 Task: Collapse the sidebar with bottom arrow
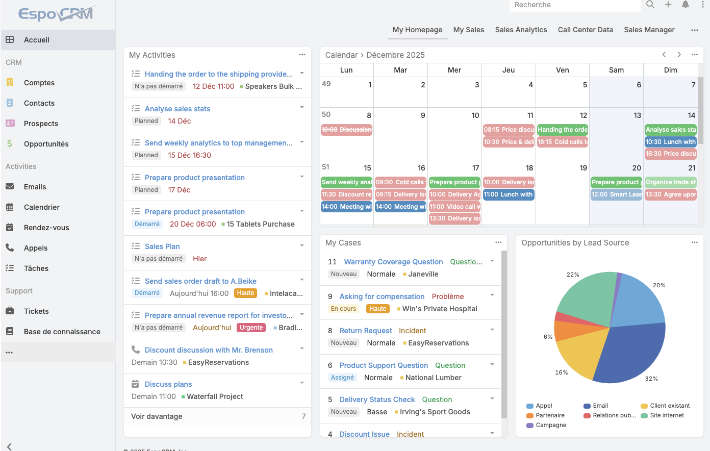[x=10, y=446]
